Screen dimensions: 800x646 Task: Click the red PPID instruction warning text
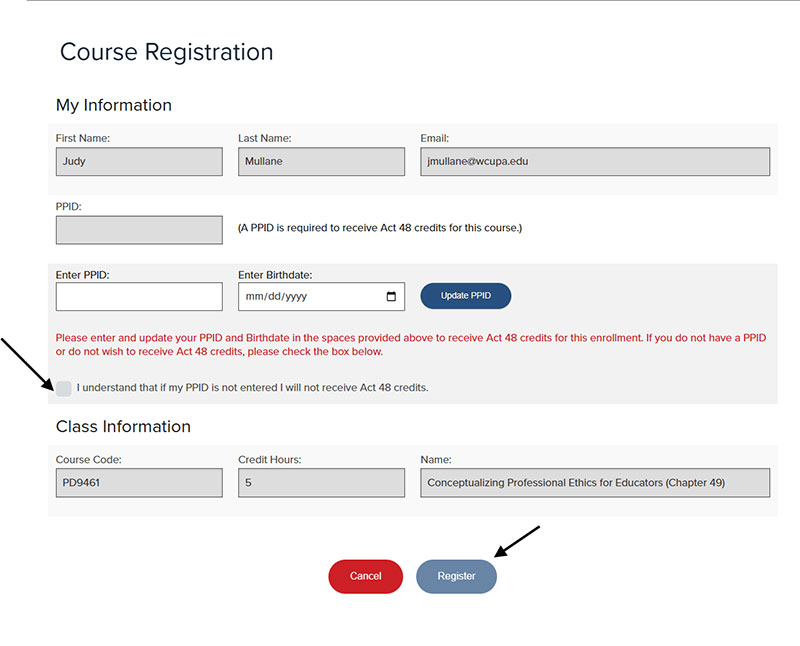(411, 344)
